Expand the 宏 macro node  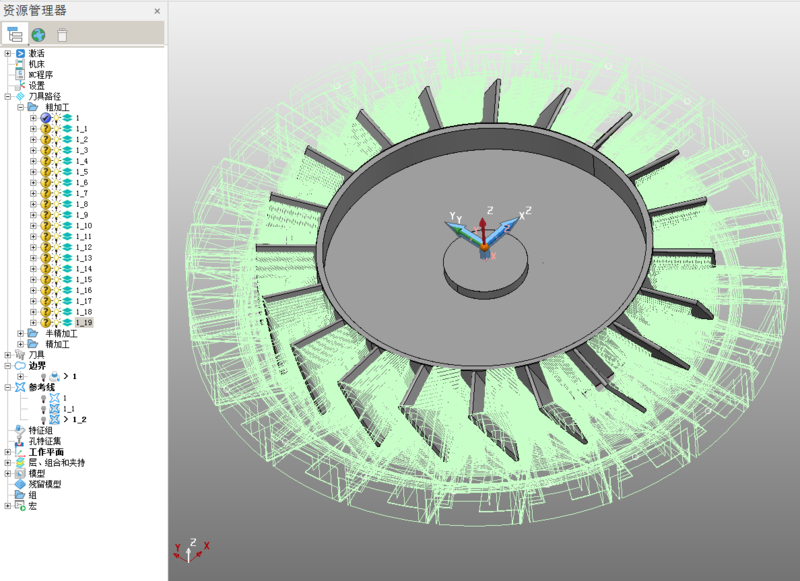(x=8, y=506)
